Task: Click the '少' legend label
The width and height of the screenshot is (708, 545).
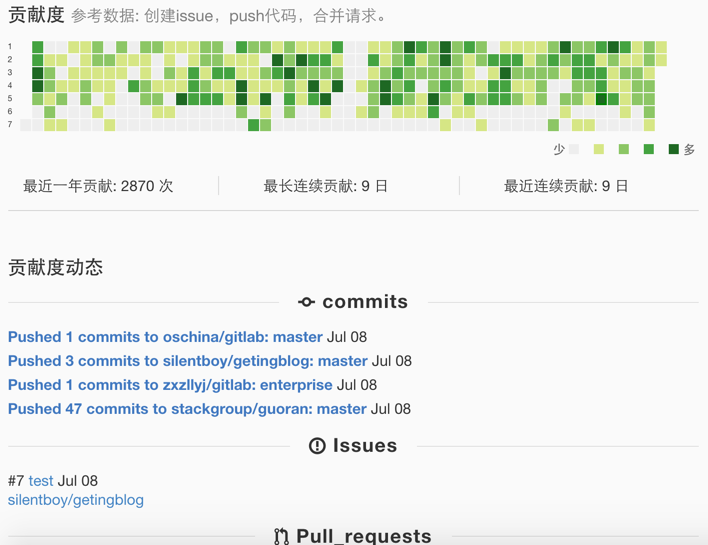Action: coord(559,149)
